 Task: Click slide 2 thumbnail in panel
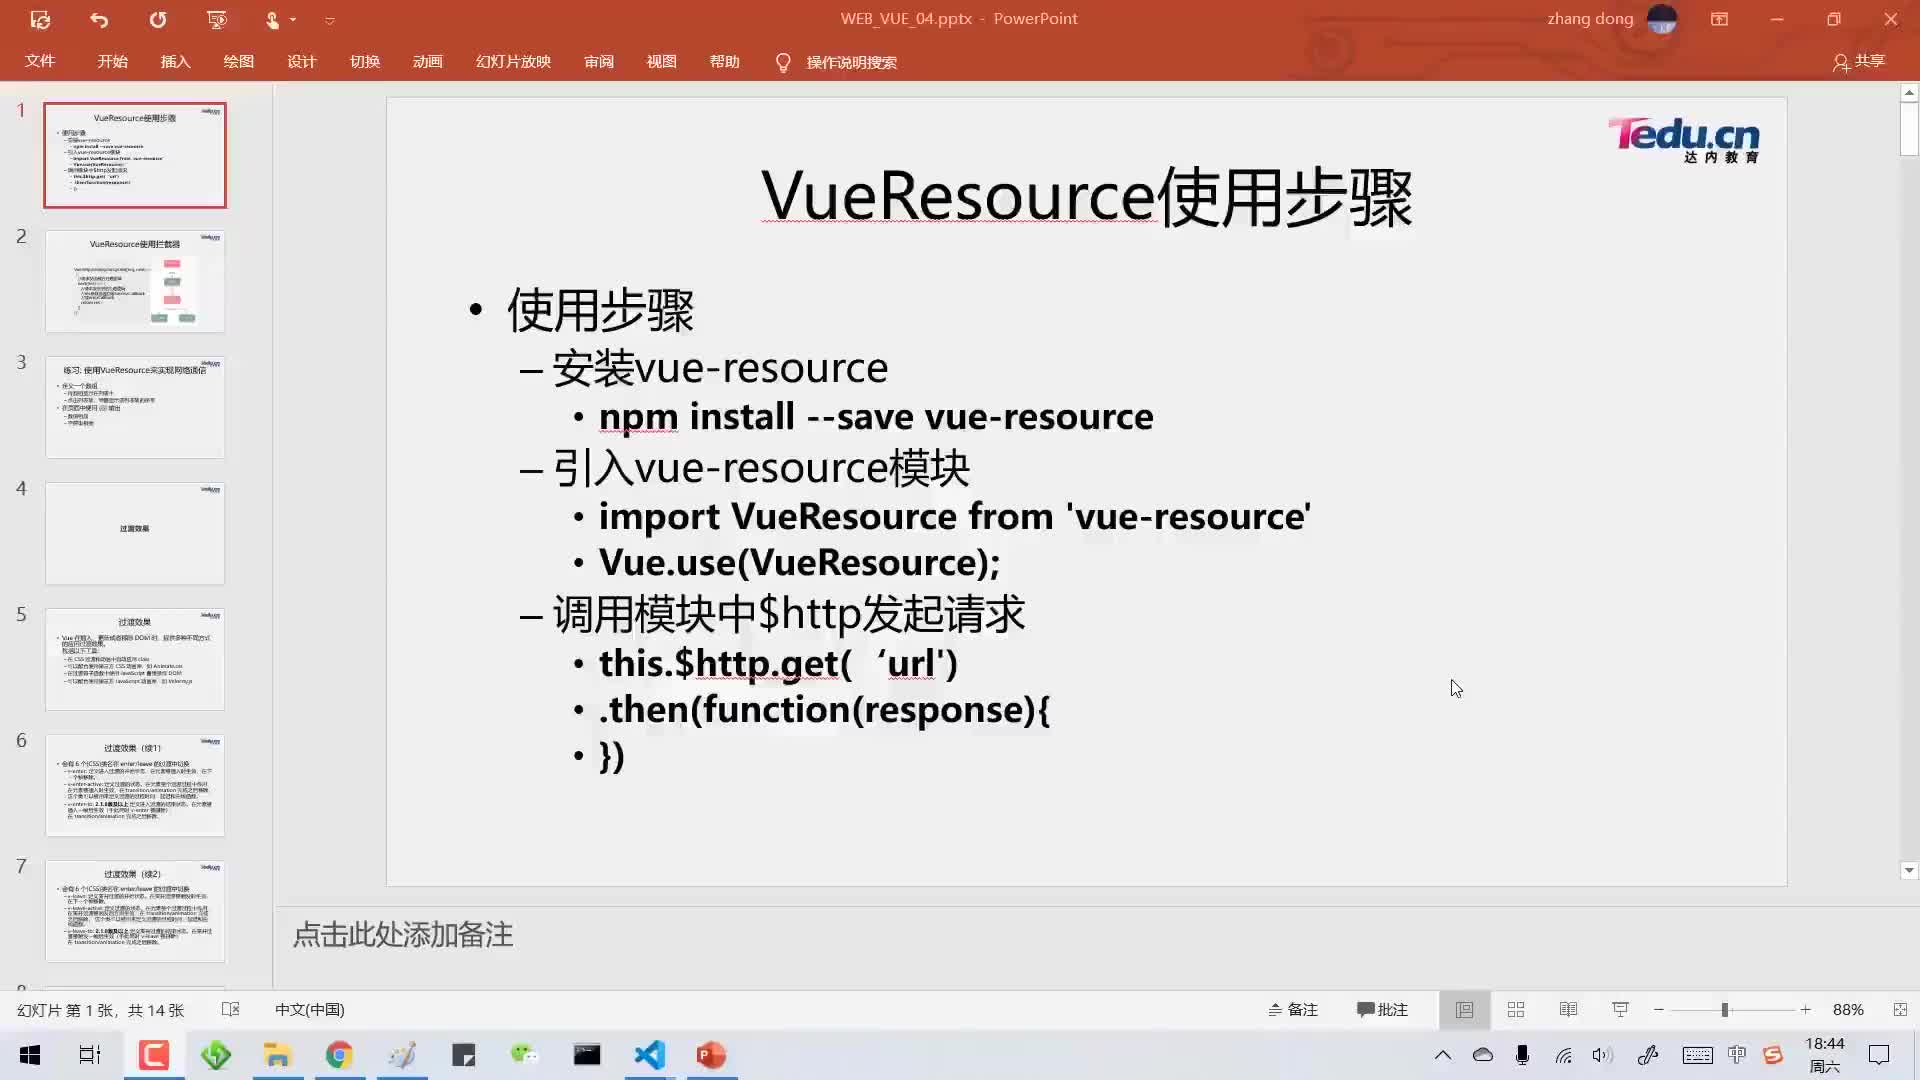[135, 281]
